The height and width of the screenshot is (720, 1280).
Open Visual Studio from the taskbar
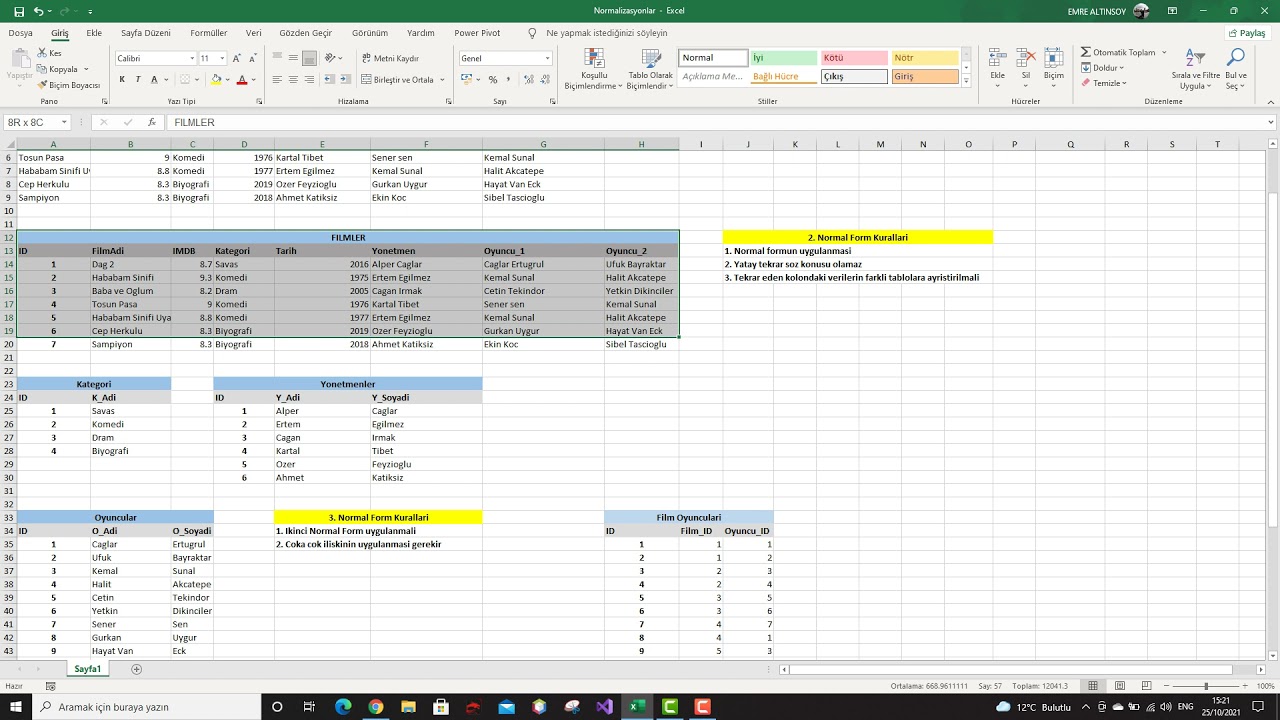point(603,707)
